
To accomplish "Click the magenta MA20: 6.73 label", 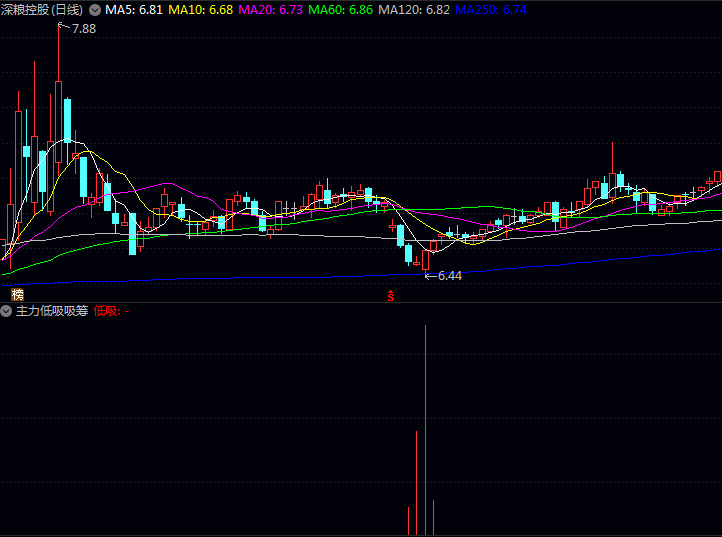I will point(271,9).
